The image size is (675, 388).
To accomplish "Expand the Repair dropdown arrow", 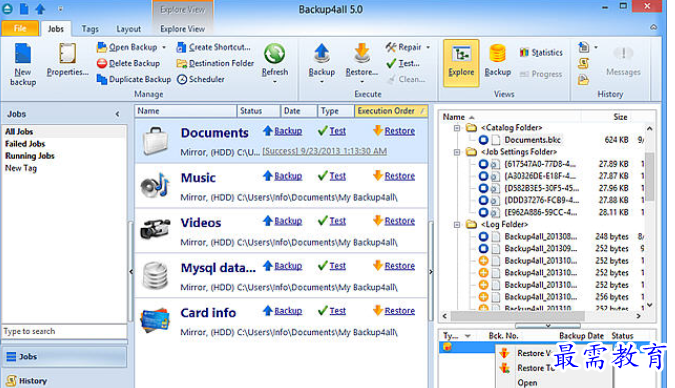I will (428, 47).
